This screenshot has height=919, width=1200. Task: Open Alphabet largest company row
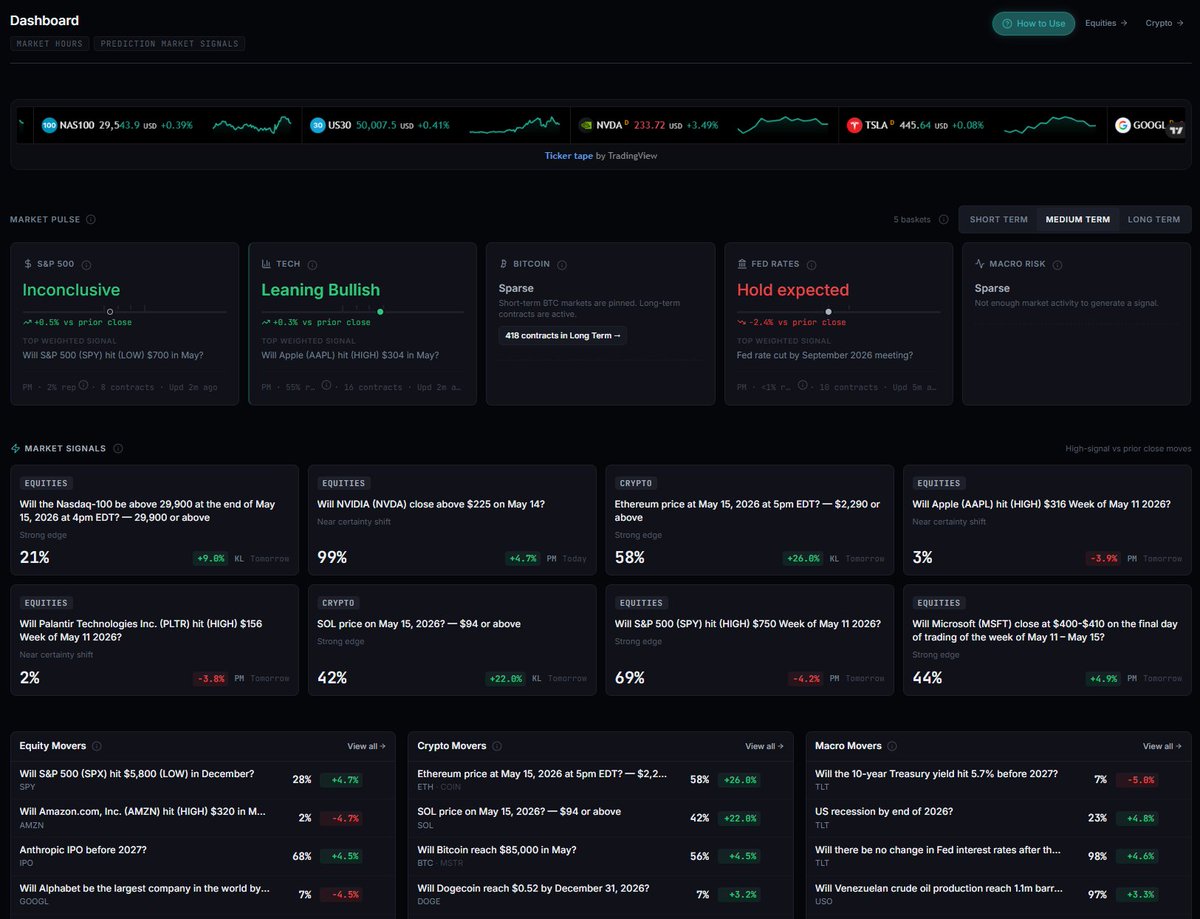(203, 894)
